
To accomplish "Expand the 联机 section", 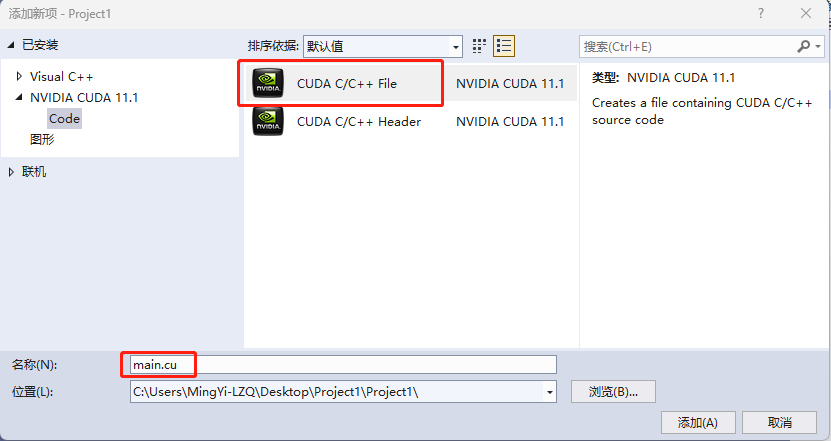I will 11,172.
